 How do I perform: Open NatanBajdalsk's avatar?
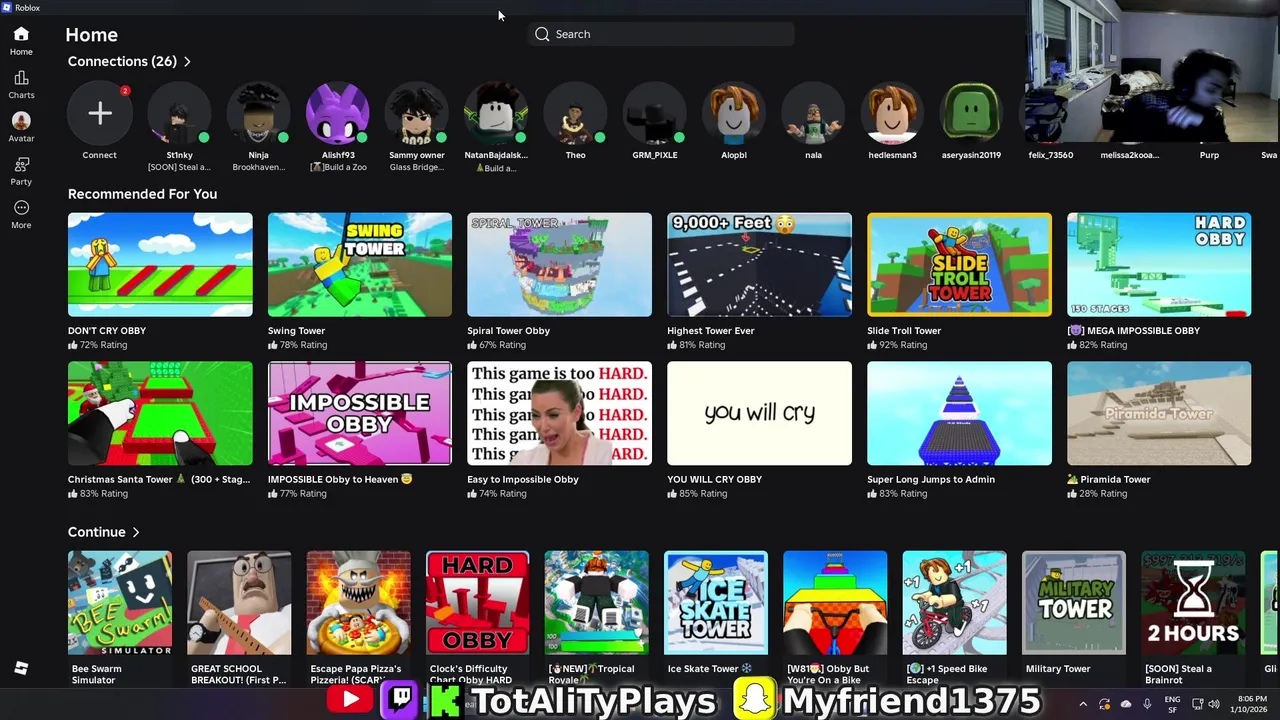point(496,113)
